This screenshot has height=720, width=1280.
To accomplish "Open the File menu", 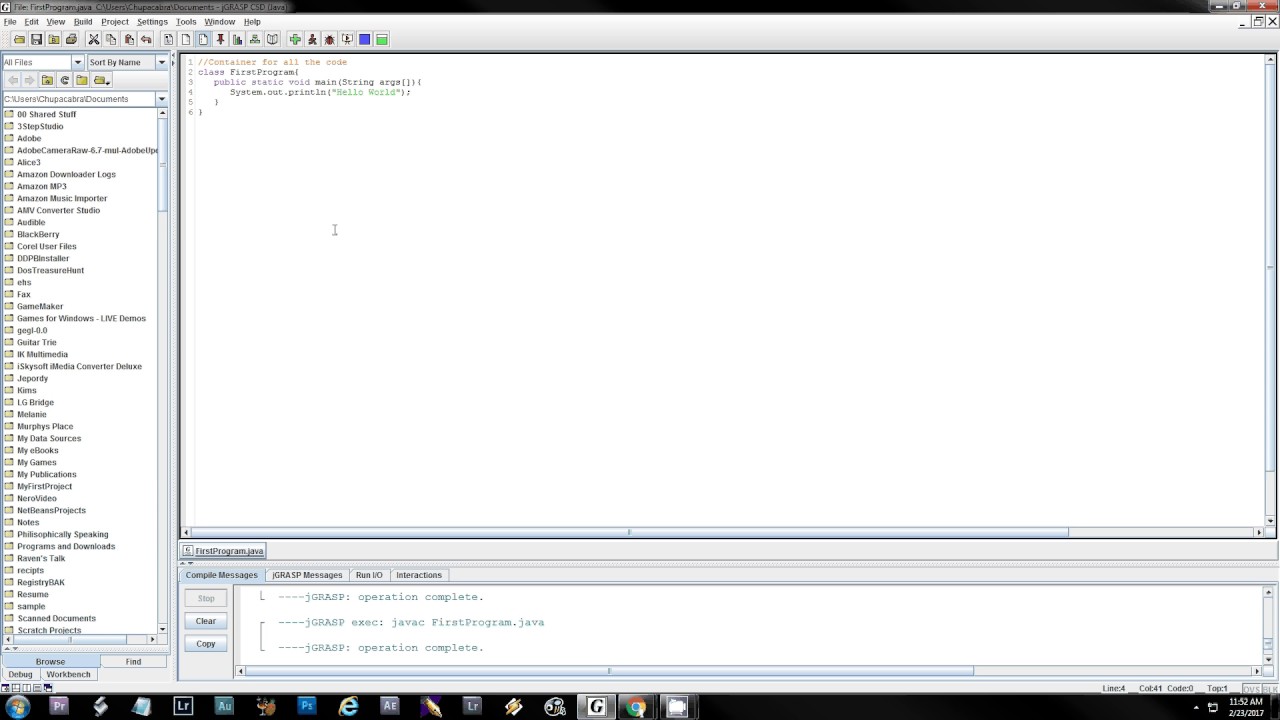I will tap(10, 21).
